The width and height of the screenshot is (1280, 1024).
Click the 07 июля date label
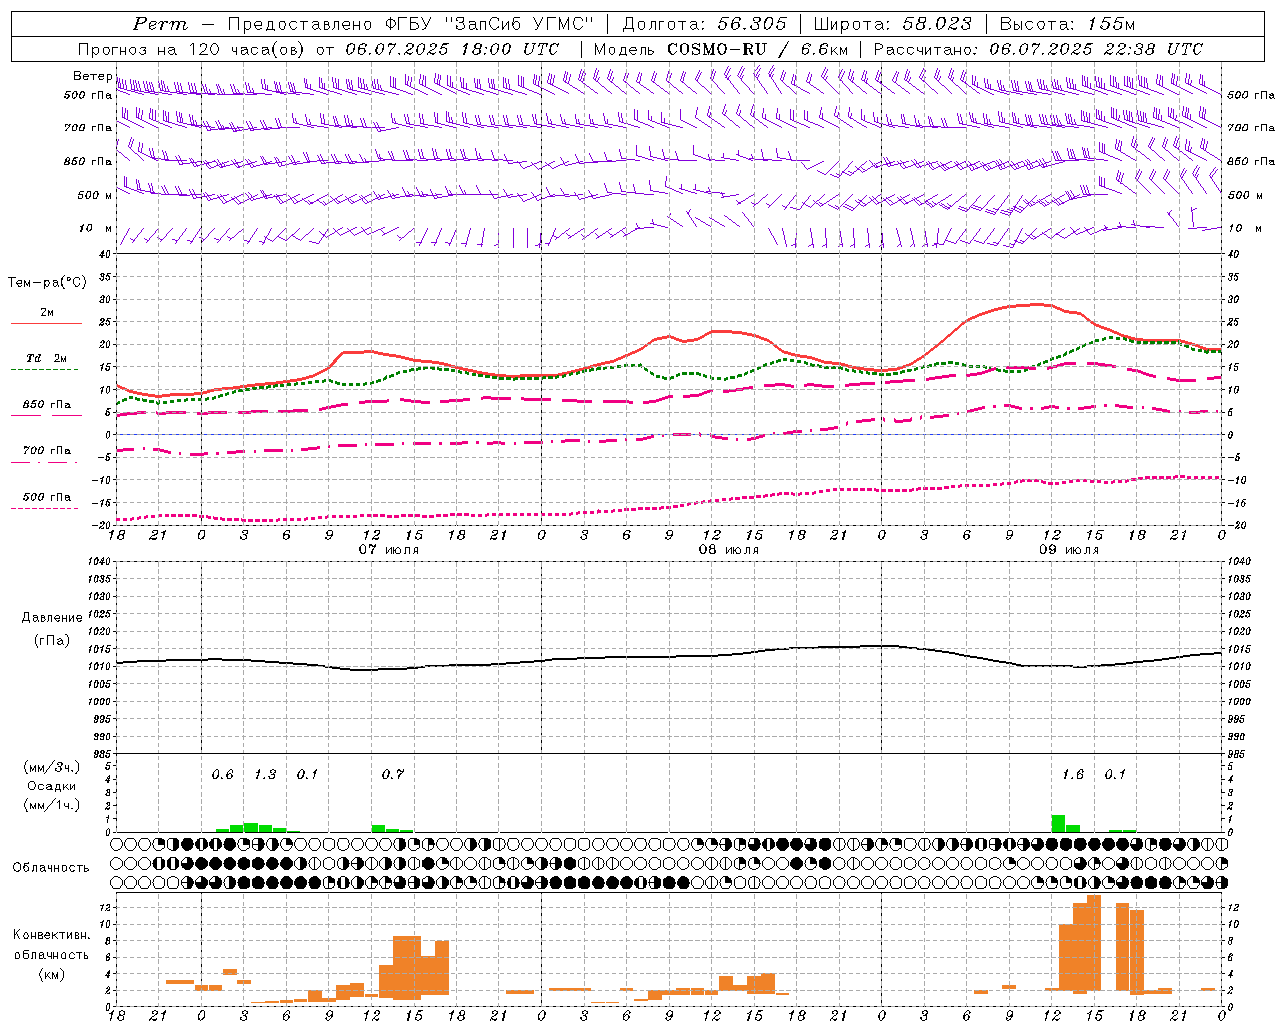coord(389,550)
